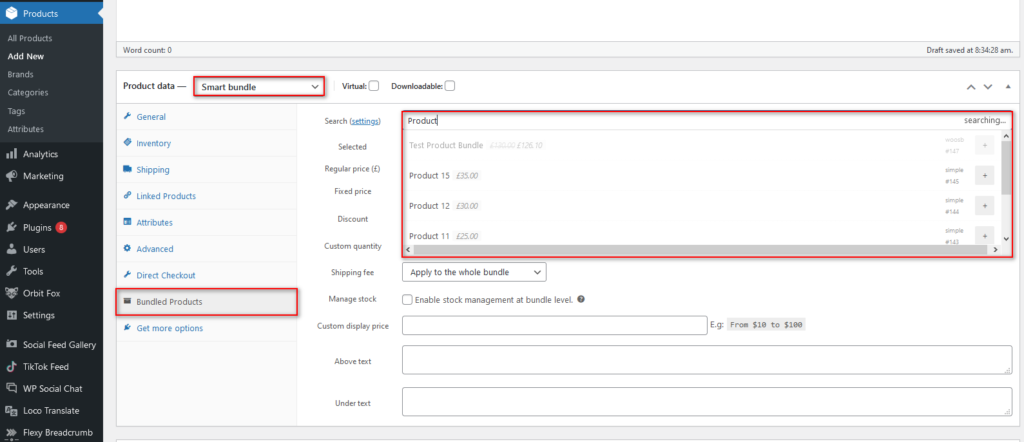
Task: Click the Analytics bar chart icon
Action: point(11,154)
